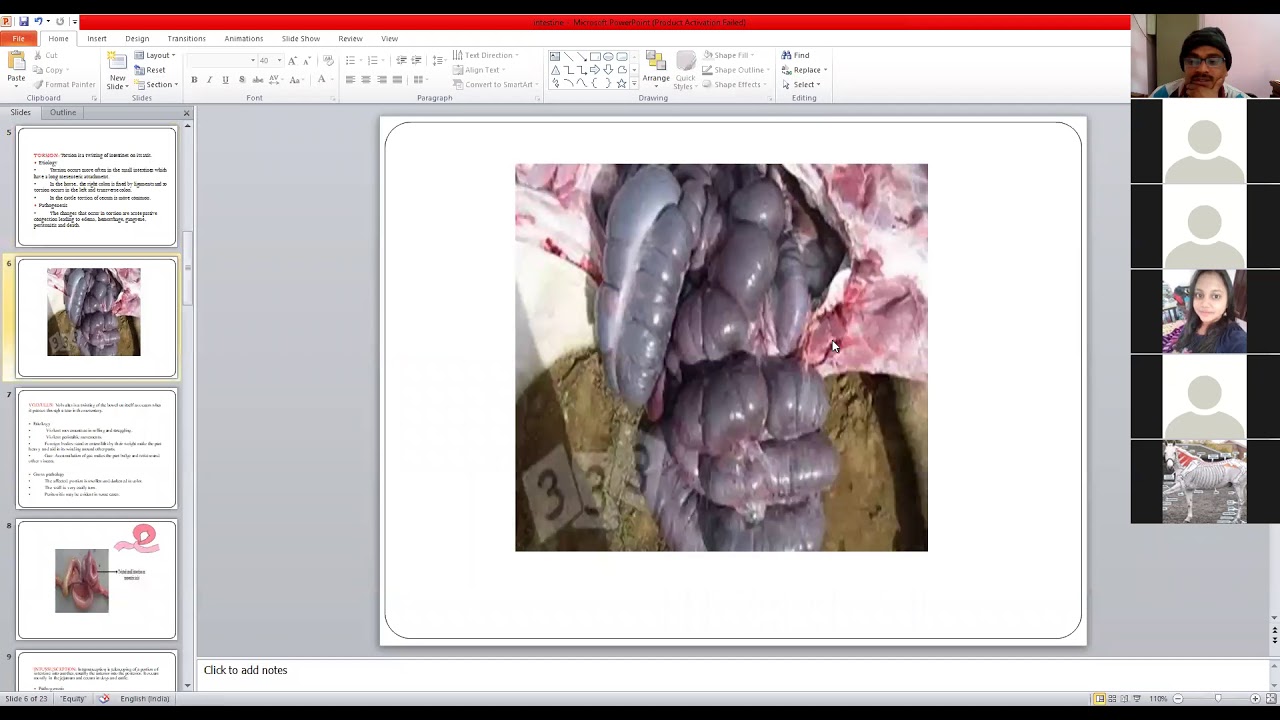This screenshot has height=720, width=1280.
Task: Click the Redo icon in quick access toolbar
Action: click(60, 21)
